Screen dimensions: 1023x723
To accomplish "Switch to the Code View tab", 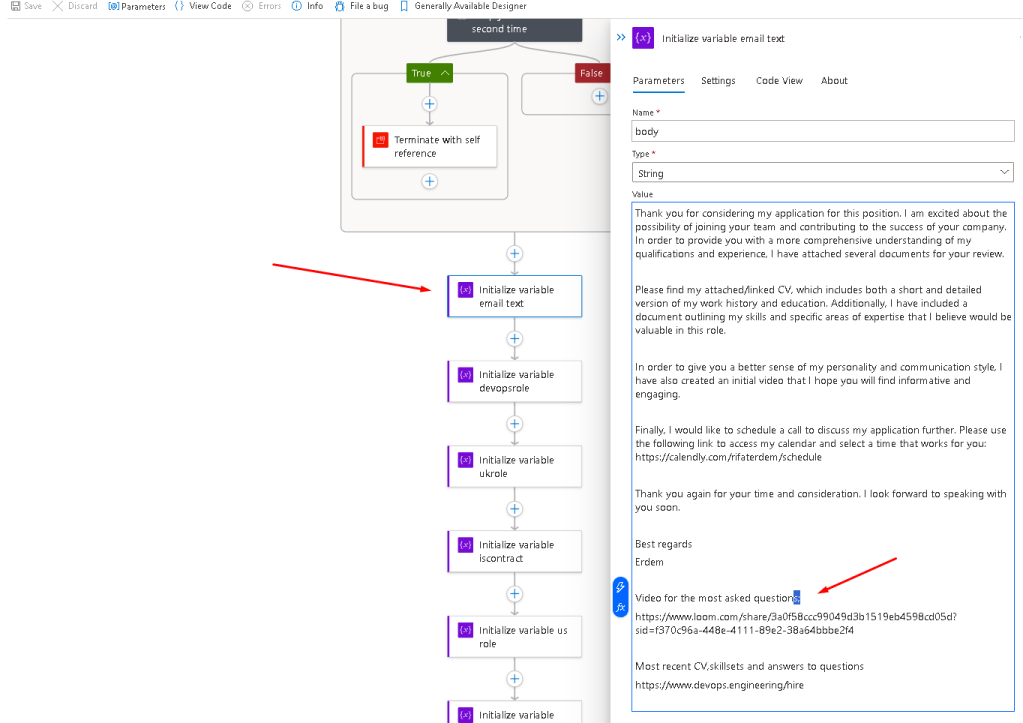I will (779, 80).
